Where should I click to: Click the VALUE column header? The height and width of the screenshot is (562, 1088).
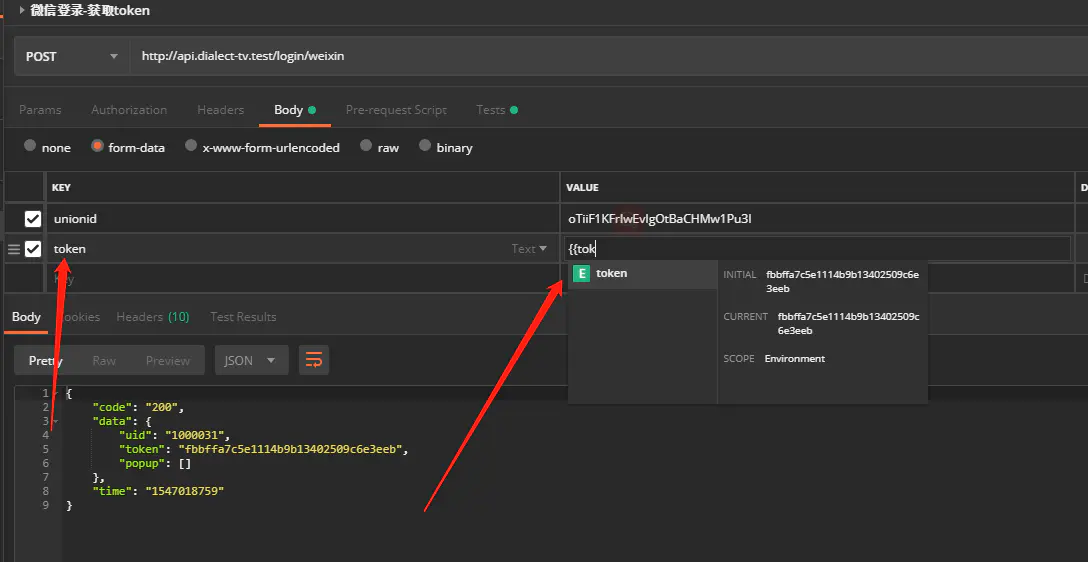point(582,187)
